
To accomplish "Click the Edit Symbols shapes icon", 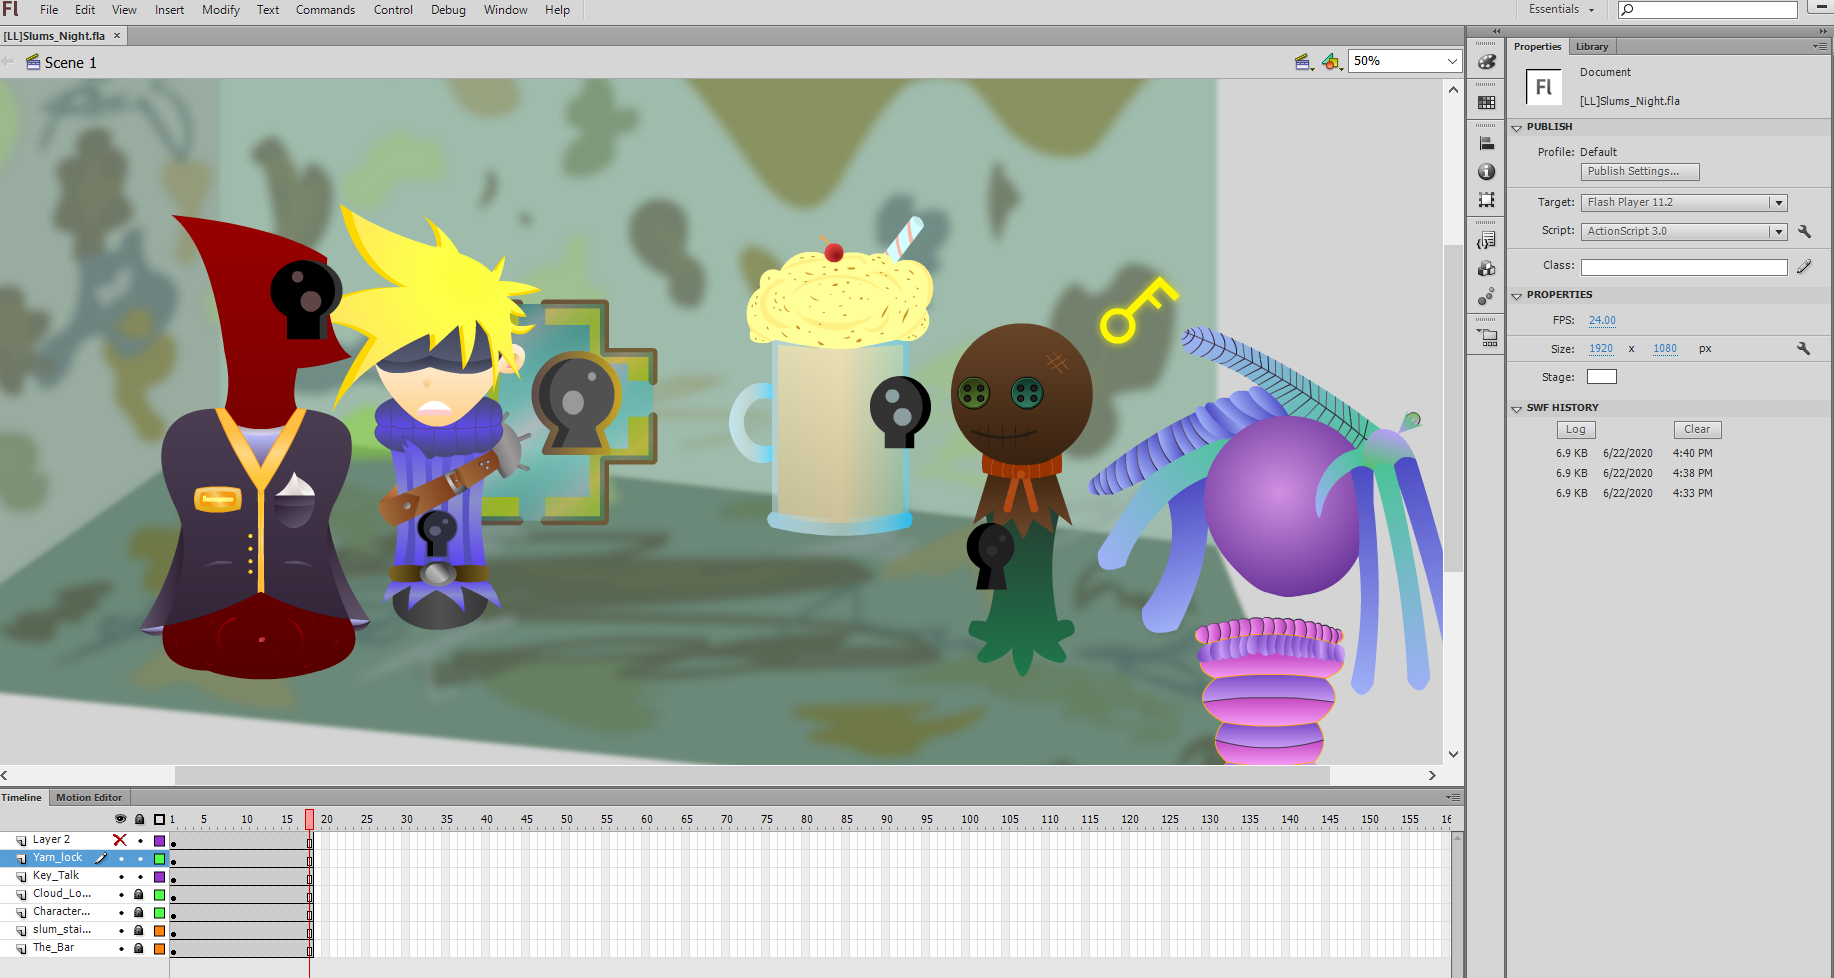I will point(1331,62).
